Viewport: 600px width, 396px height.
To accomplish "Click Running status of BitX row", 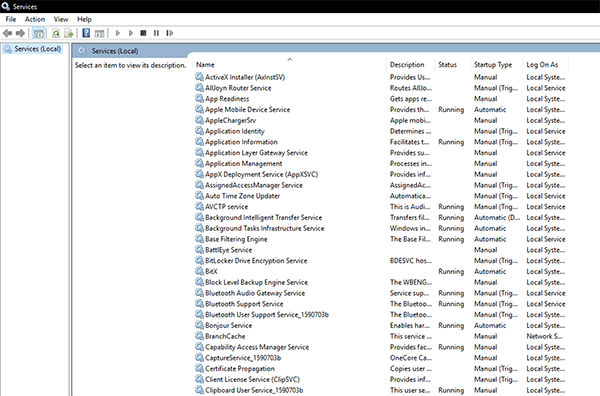I will [451, 272].
